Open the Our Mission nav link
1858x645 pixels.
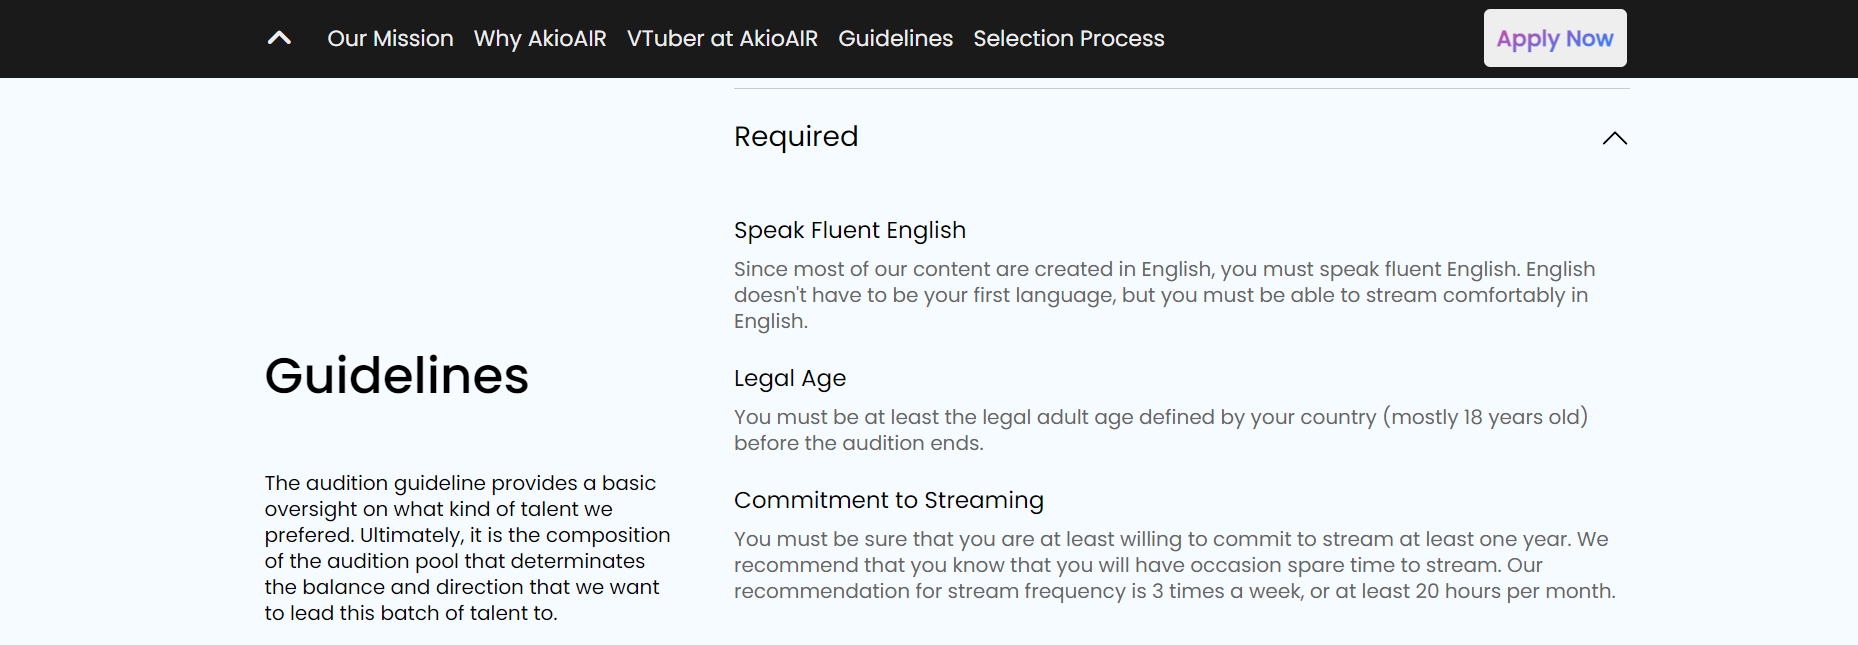click(x=390, y=38)
